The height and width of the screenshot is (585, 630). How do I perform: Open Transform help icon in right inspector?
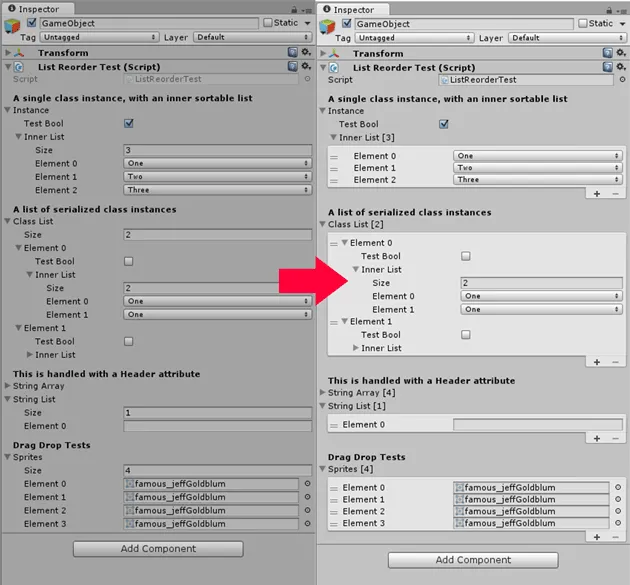point(608,53)
